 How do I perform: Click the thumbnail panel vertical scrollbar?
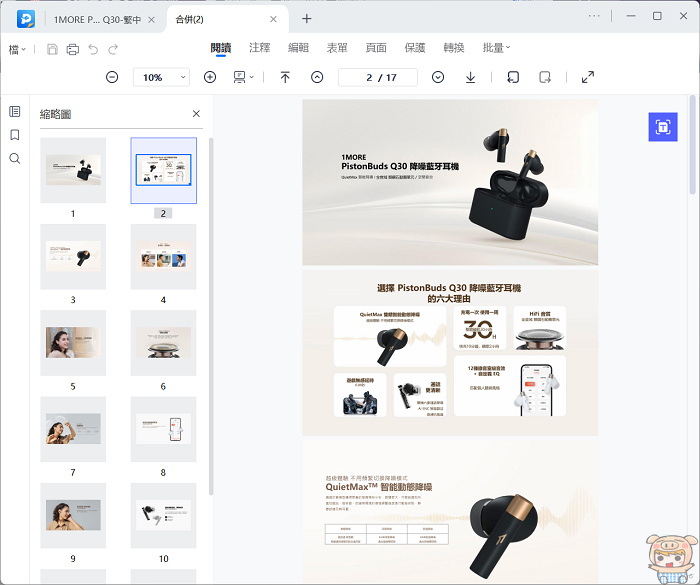click(211, 316)
